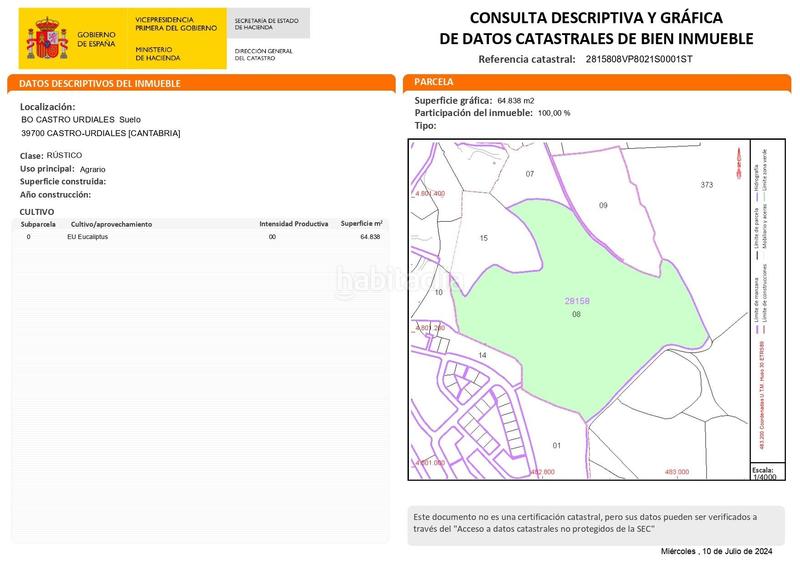Screen dimensions: 800x565
Task: Click the habitaclia watermark on the document
Action: coord(400,282)
